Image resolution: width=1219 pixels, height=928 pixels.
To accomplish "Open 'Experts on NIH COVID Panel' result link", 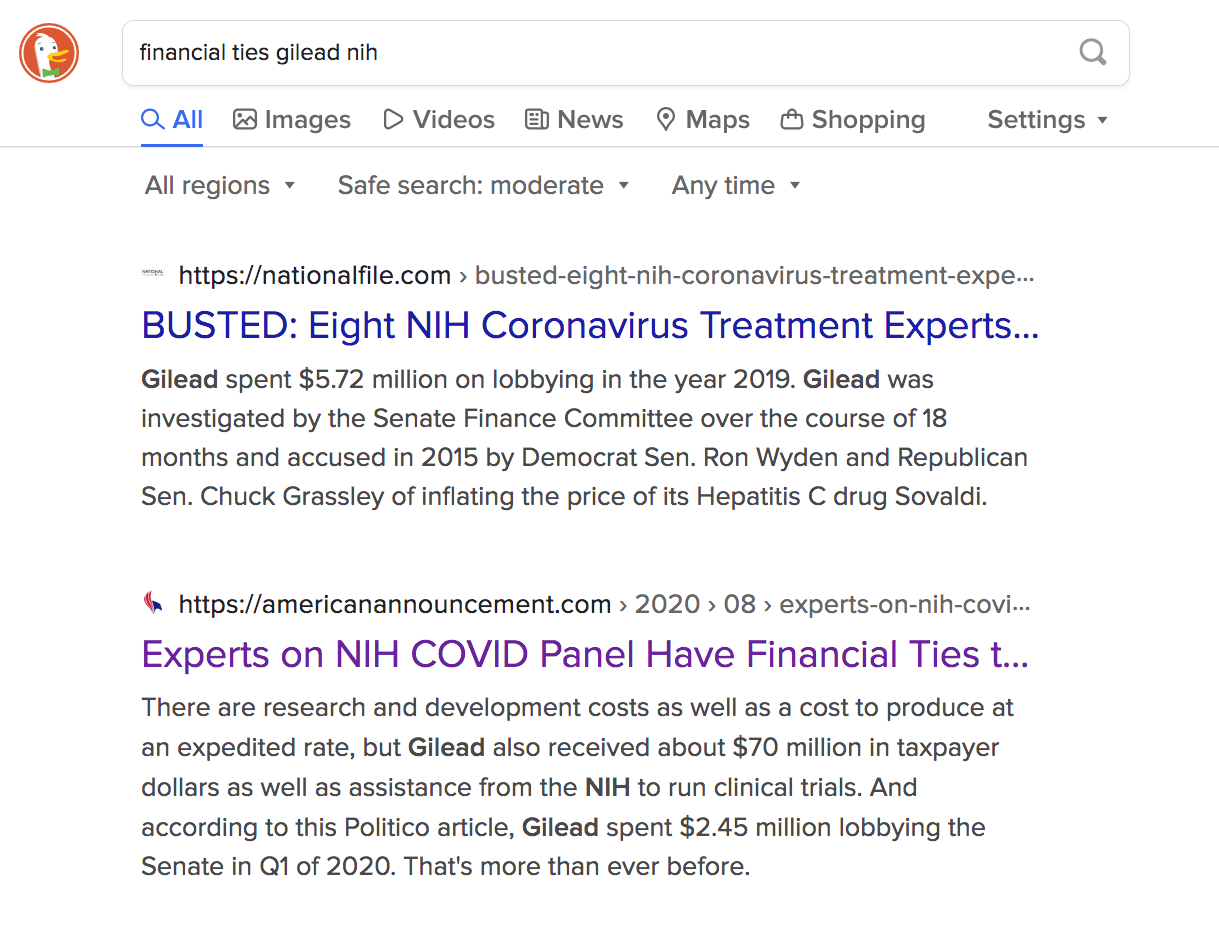I will click(x=585, y=654).
